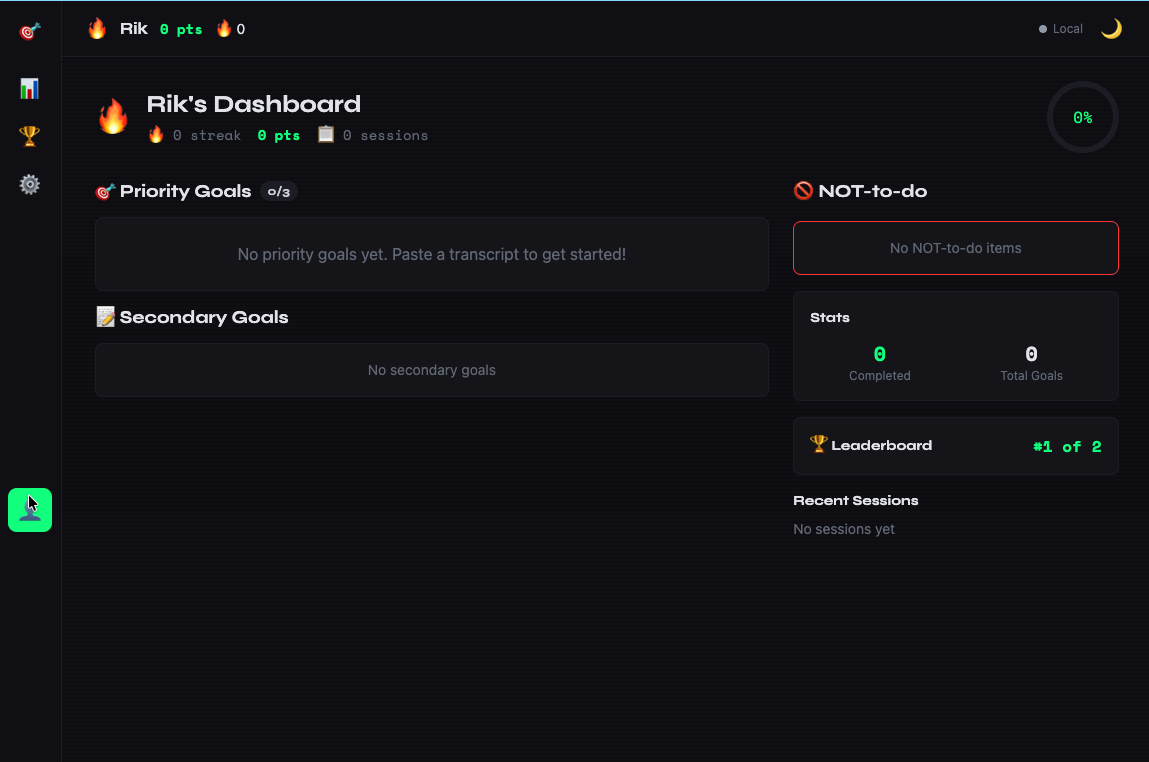The width and height of the screenshot is (1149, 762).
Task: Click the green user profile button
Action: point(30,510)
